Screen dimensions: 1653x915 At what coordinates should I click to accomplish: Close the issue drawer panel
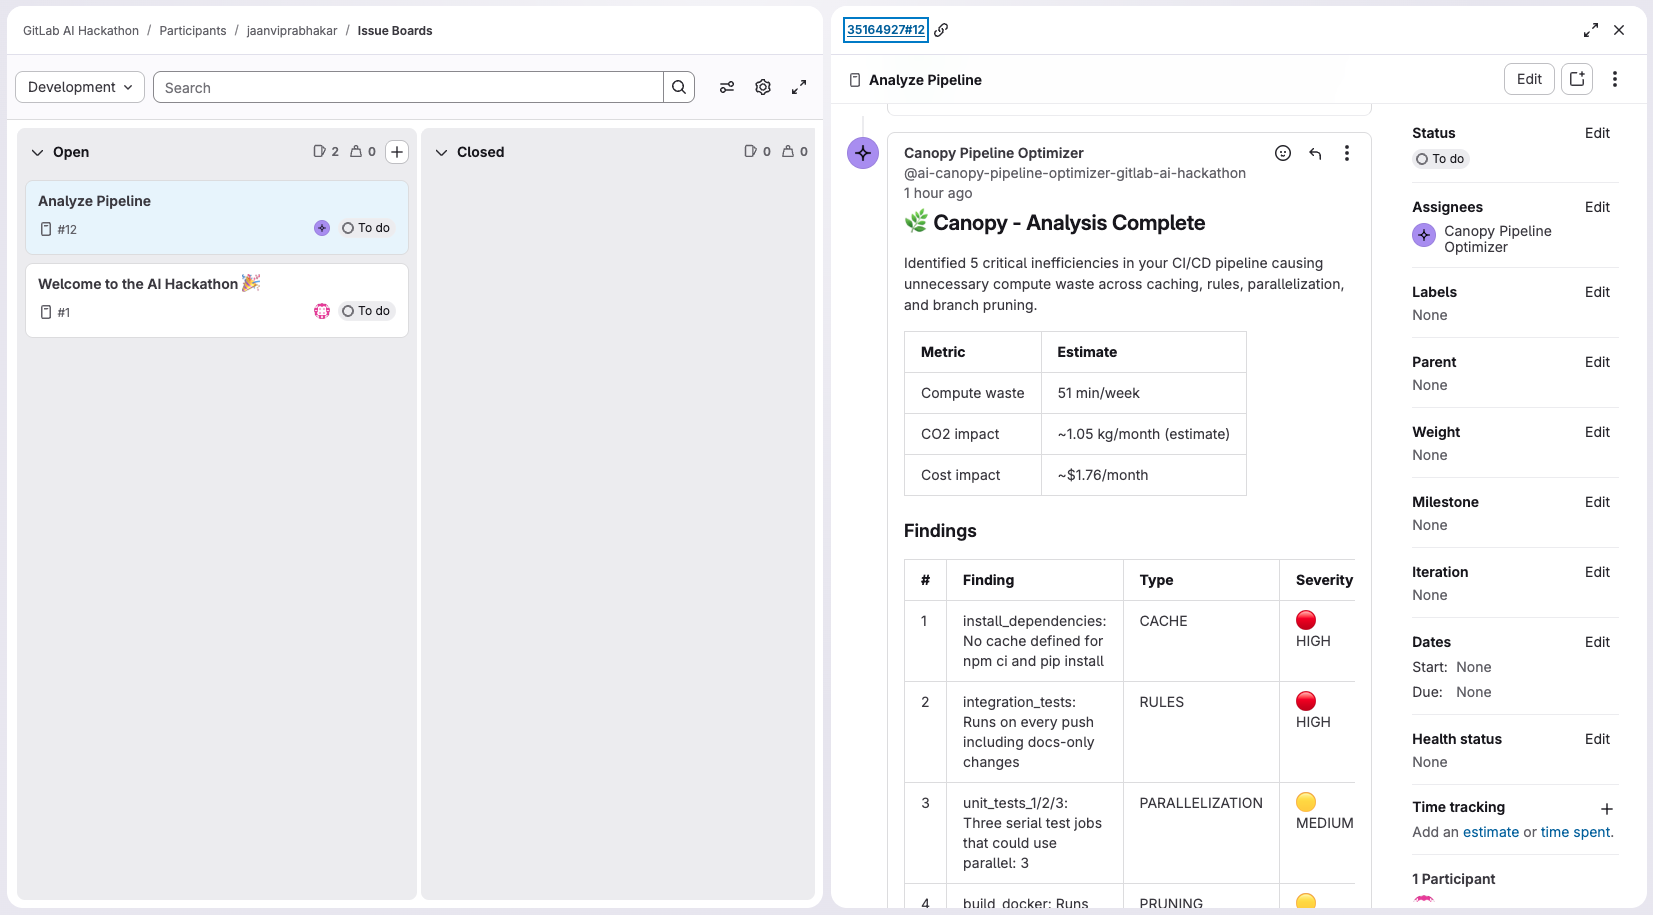click(1619, 30)
